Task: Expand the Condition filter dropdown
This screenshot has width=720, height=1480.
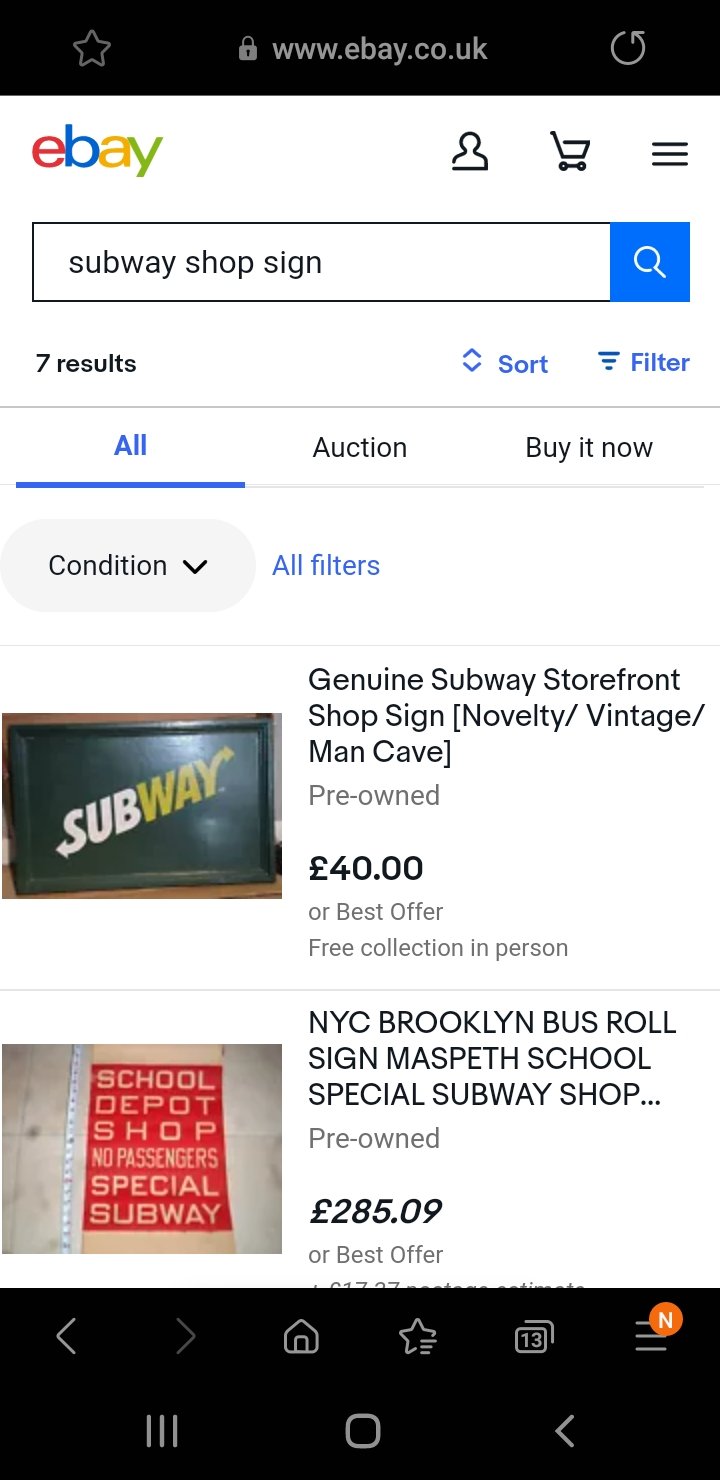Action: [128, 565]
